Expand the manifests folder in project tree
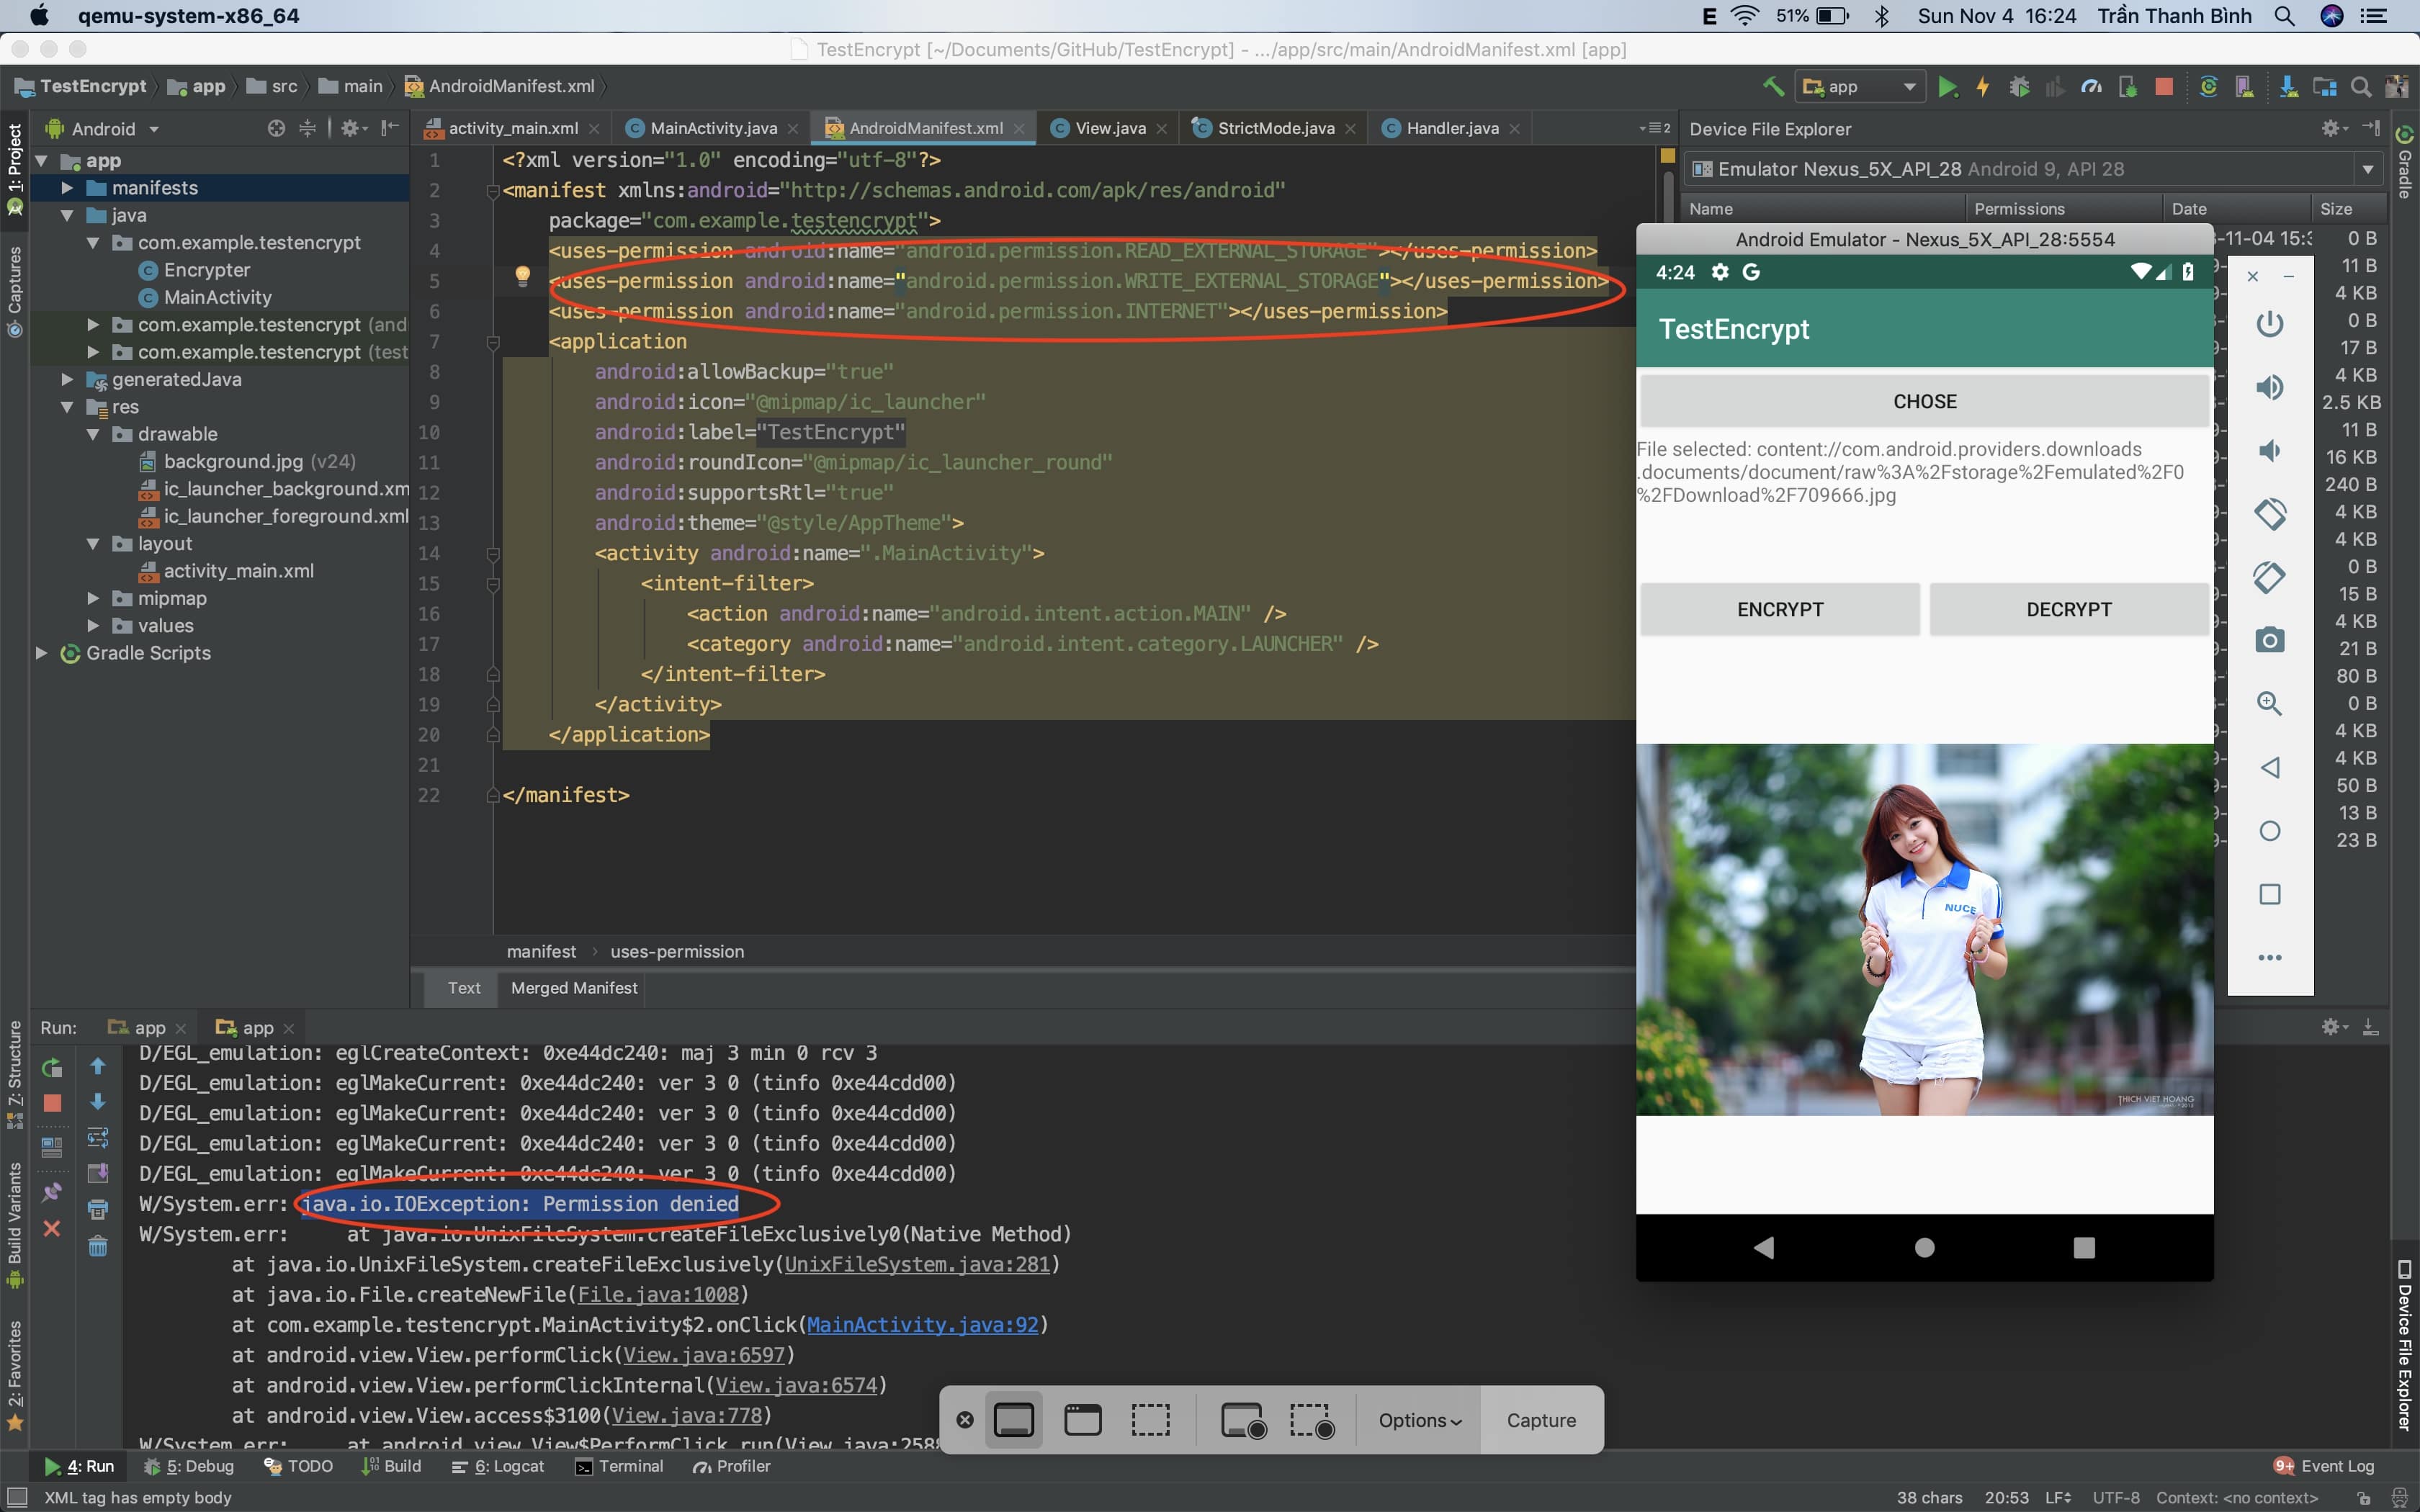Screen dimensions: 2420x1512 click(x=67, y=188)
